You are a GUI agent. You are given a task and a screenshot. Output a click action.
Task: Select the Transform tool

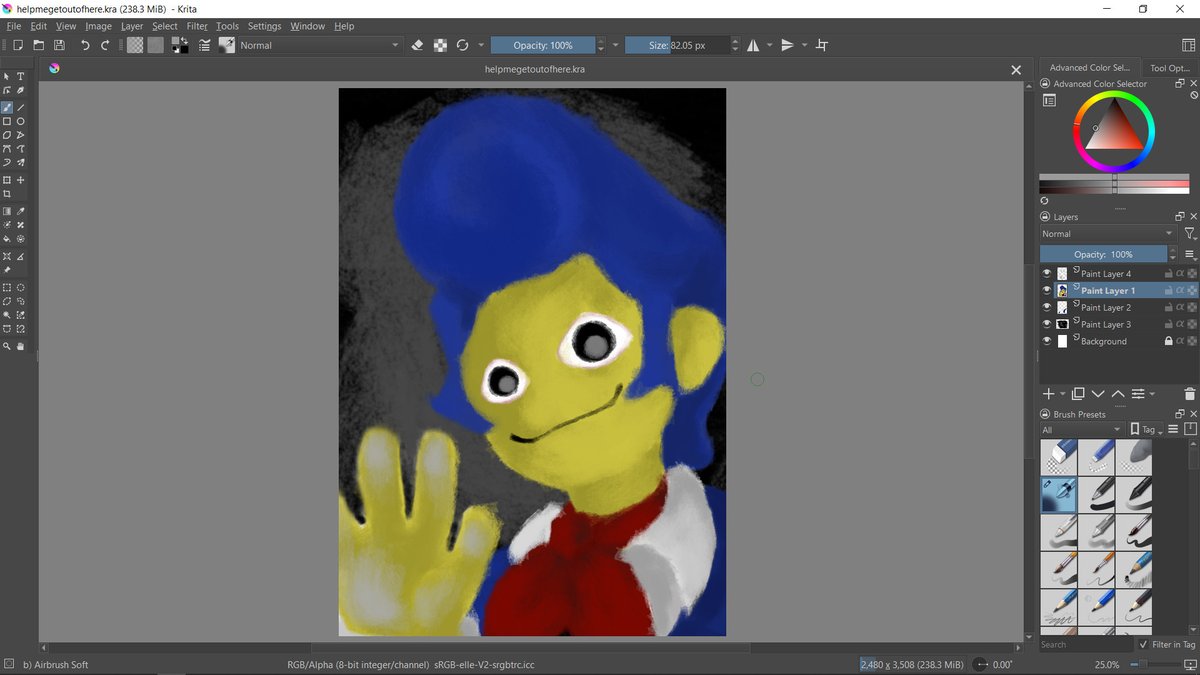click(7, 180)
